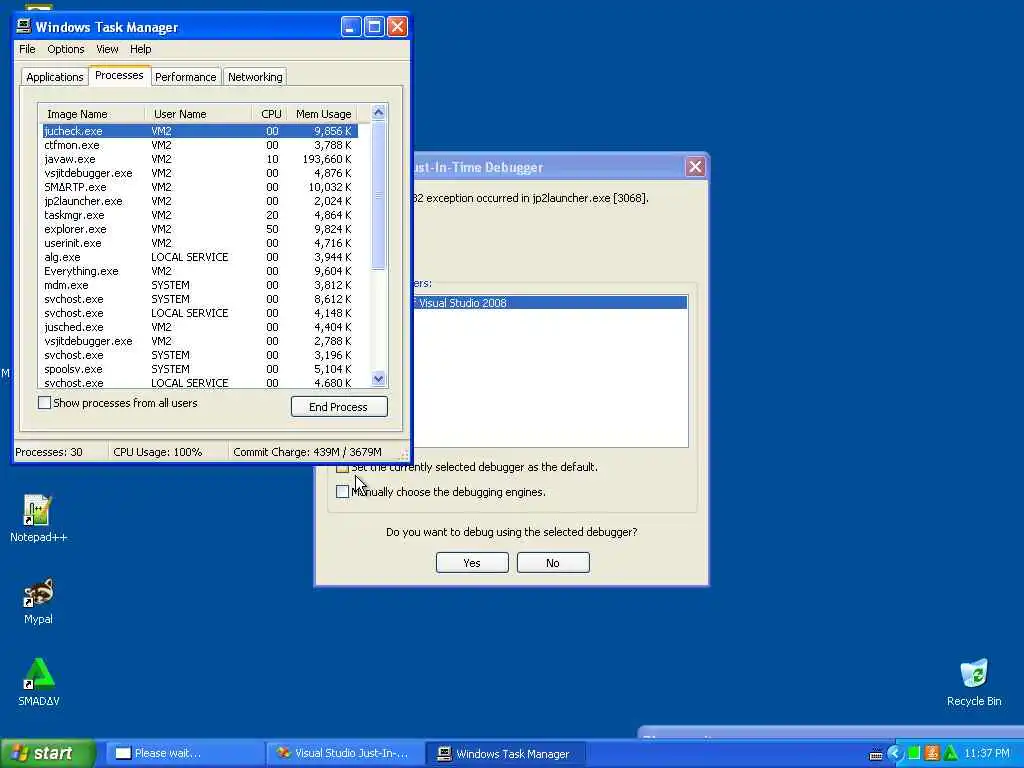Select Visual Studio 2008 in debugger list
Screen dimensions: 1024x768
549,302
